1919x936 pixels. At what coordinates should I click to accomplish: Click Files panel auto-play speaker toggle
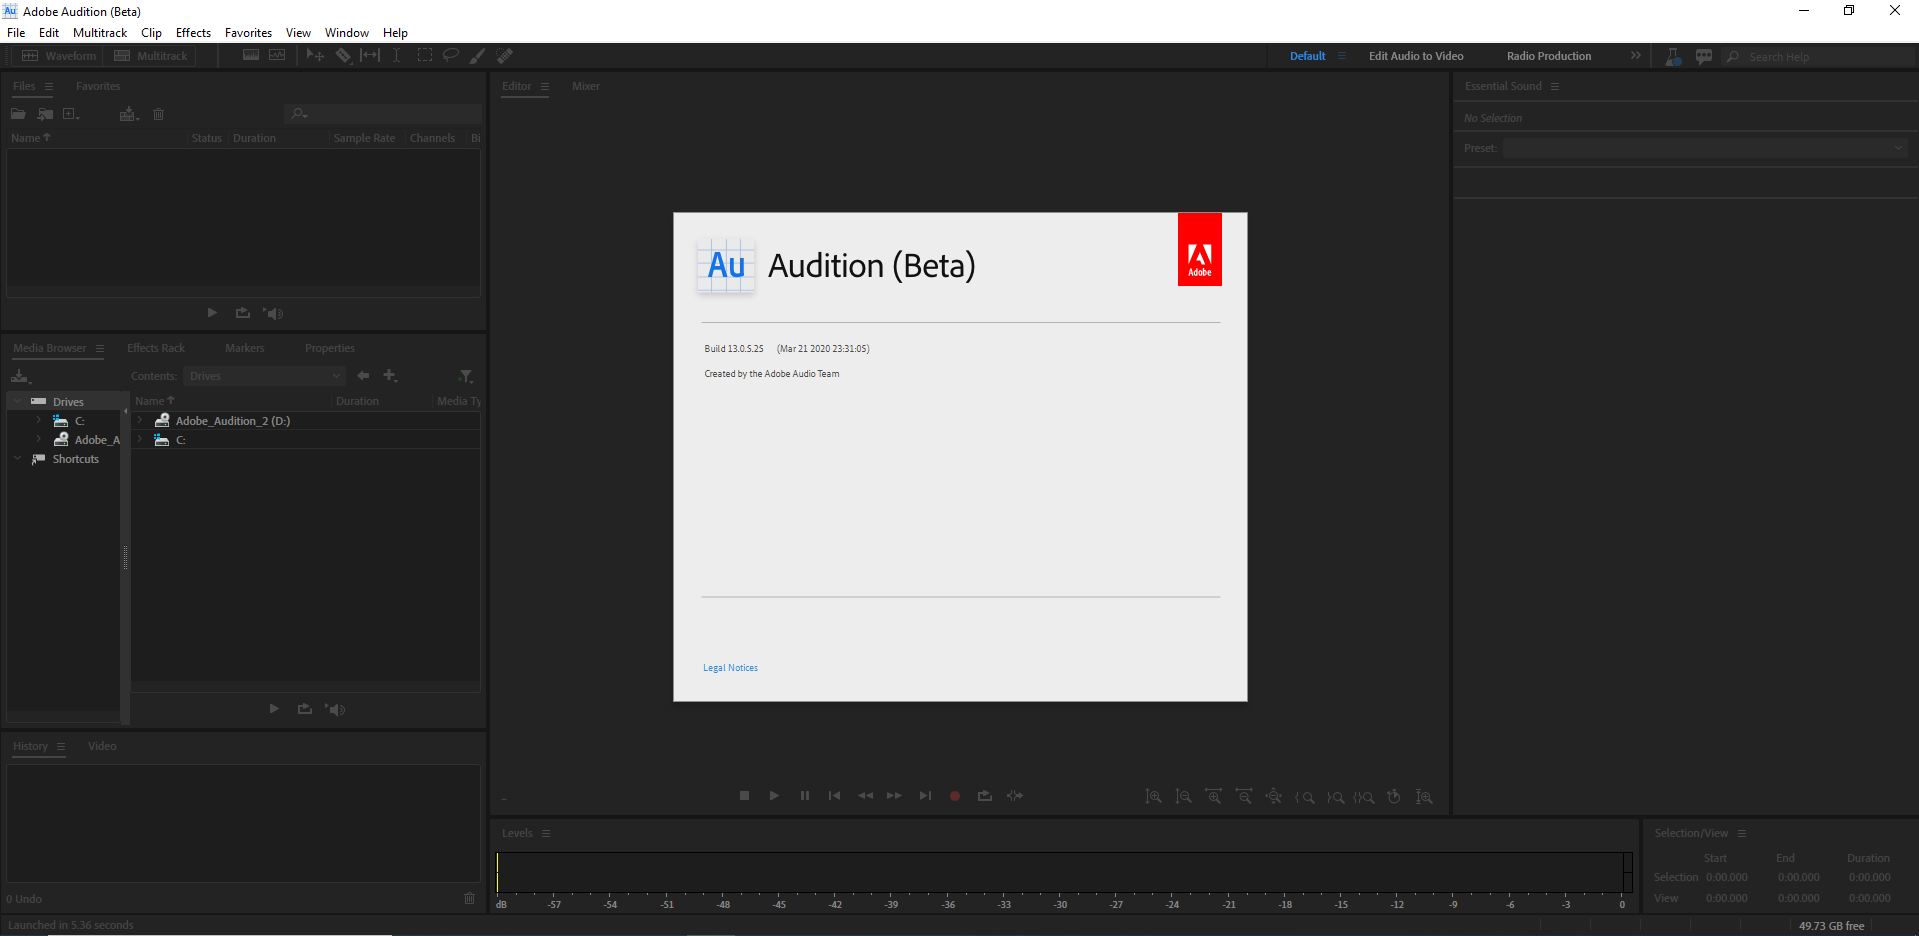(x=273, y=313)
